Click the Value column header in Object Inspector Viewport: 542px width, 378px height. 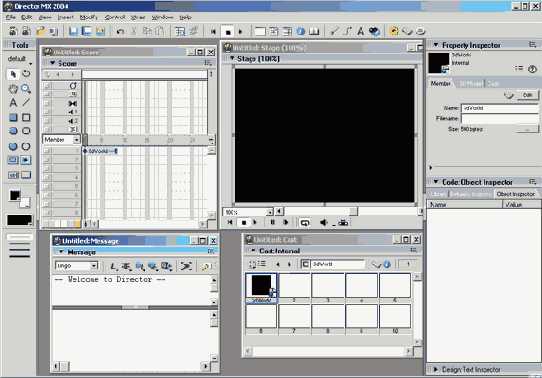pos(522,205)
